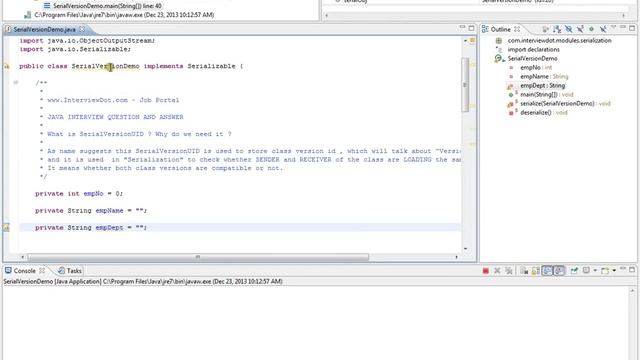This screenshot has width=640, height=360.
Task: Pin the Console view
Action: coord(574,271)
